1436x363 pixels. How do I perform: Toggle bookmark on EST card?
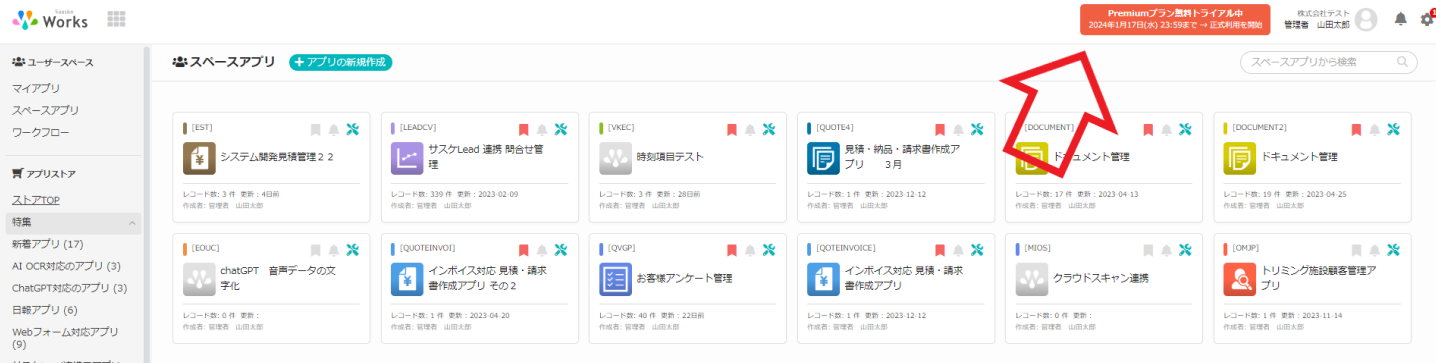316,129
